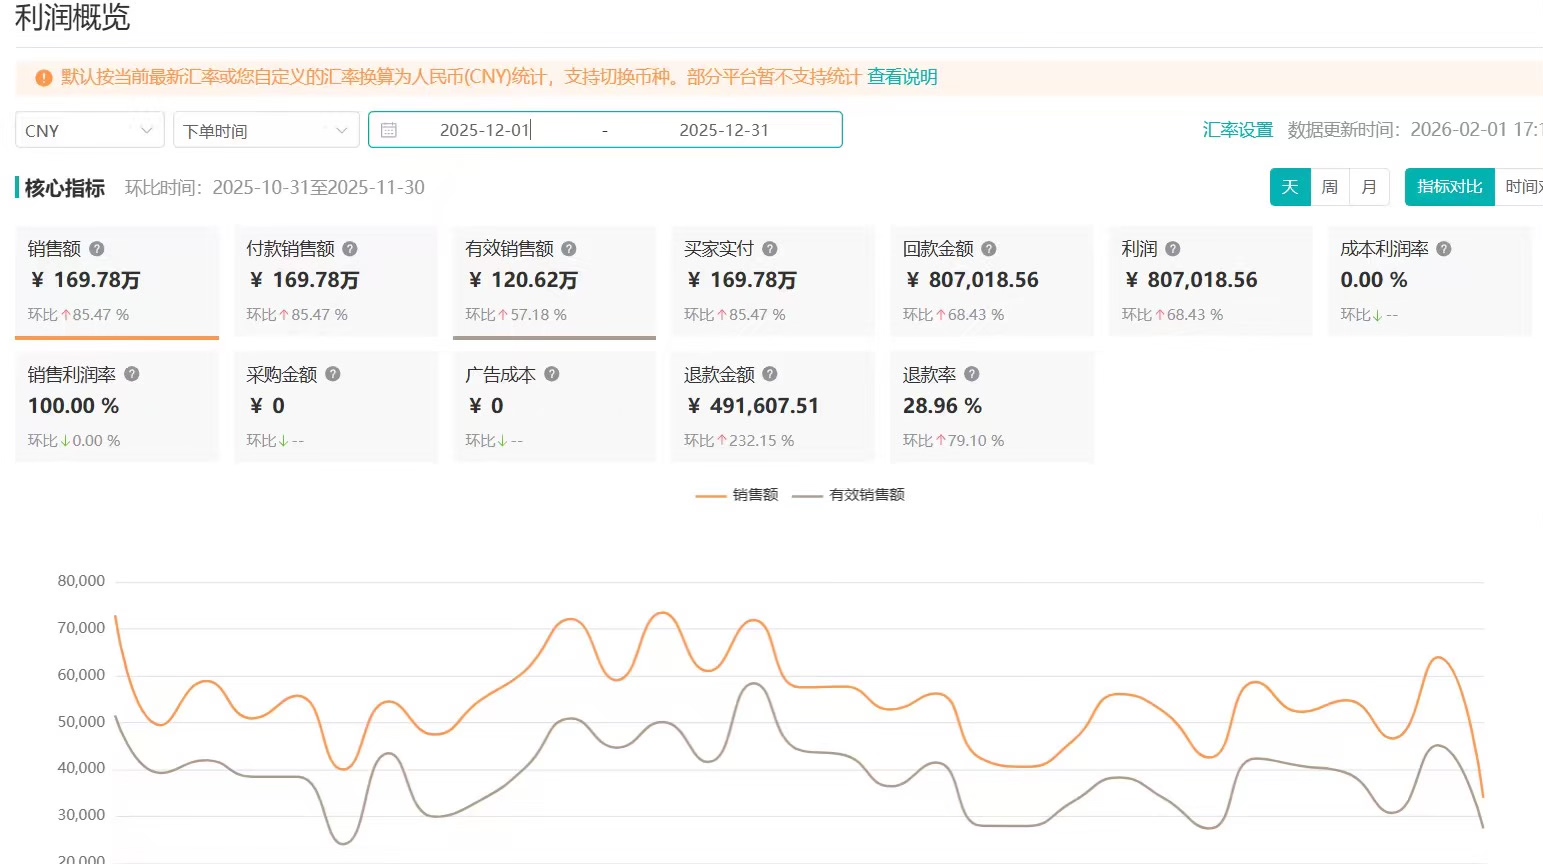The height and width of the screenshot is (864, 1543).
Task: Select the 回款金额 metric card
Action: pyautogui.click(x=992, y=281)
